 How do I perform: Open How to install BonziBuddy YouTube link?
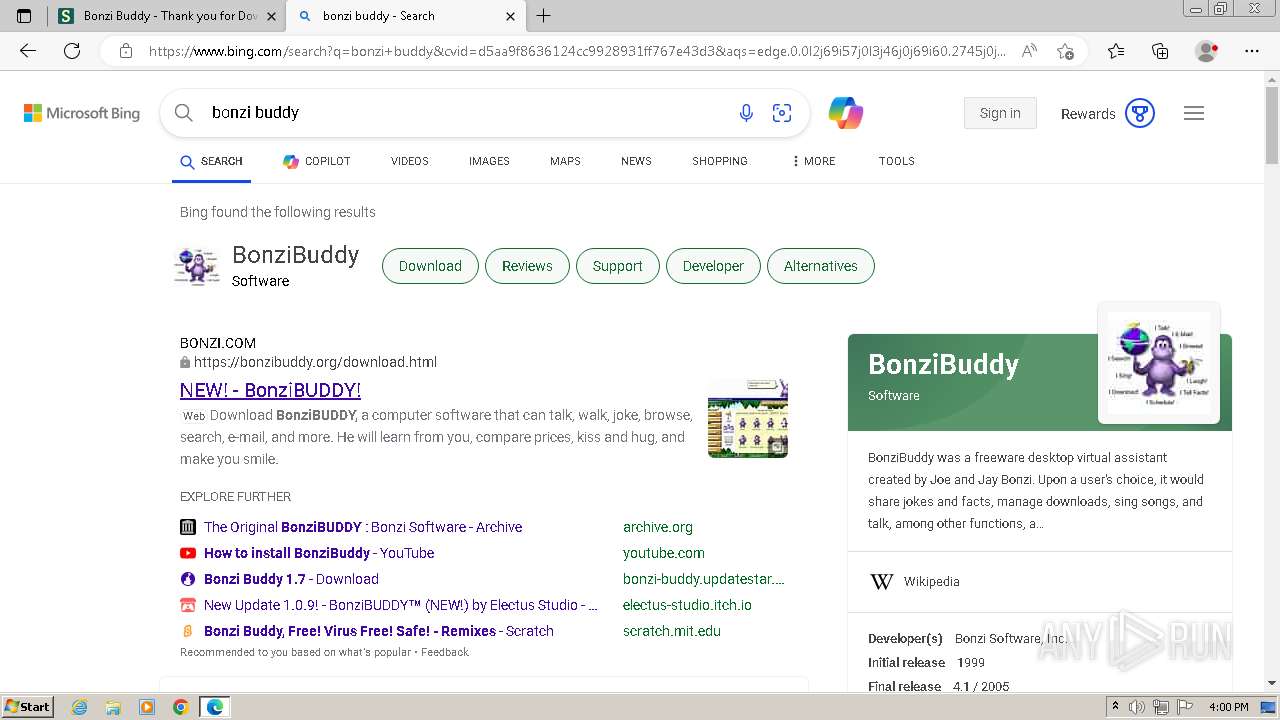(x=319, y=553)
